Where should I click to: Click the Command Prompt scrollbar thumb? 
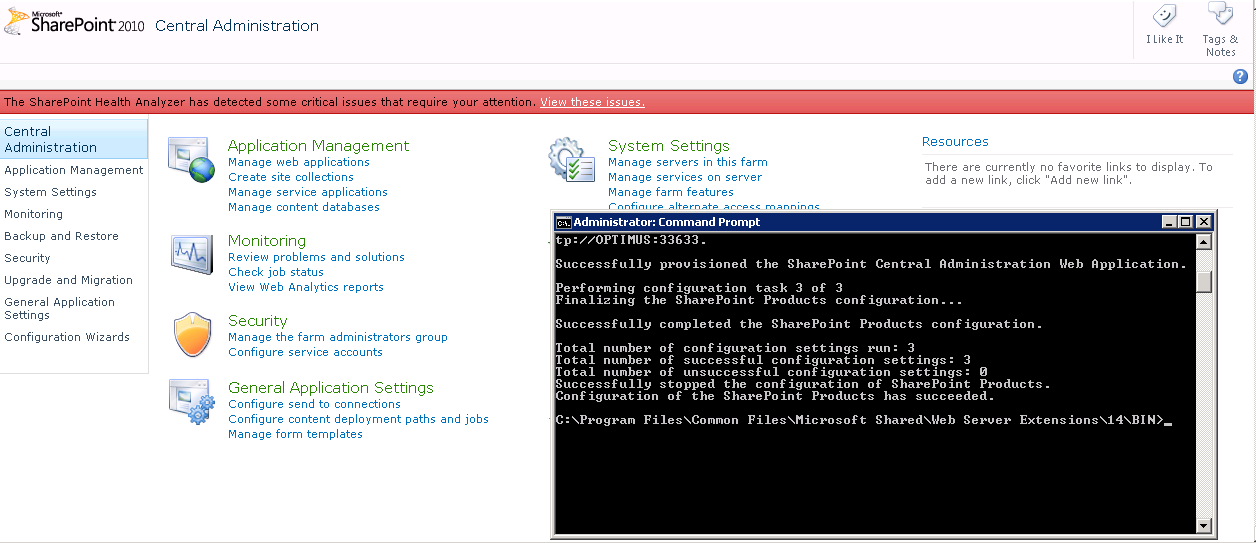[1204, 281]
